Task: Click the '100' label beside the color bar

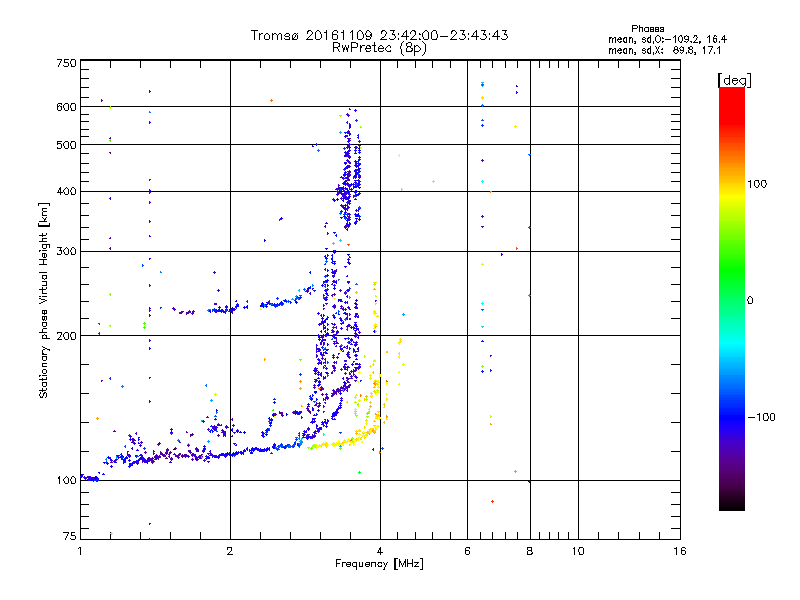Action: pyautogui.click(x=757, y=184)
